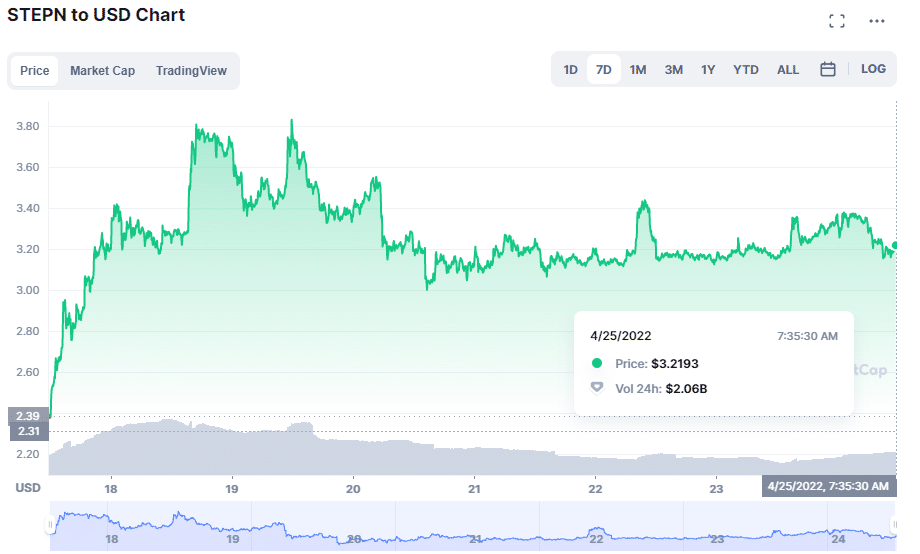
Task: Click the Vol 24h: $2.06B tooltip value
Action: 661,389
